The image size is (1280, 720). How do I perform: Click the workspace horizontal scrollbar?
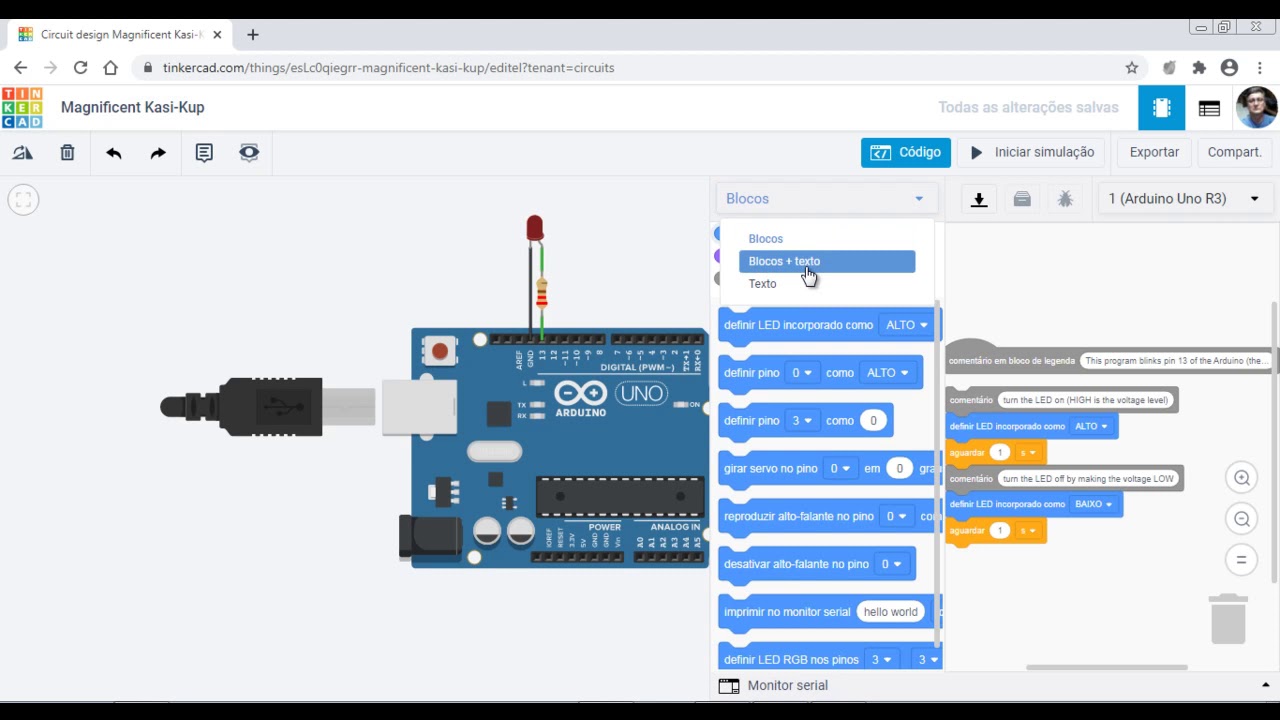click(1106, 667)
